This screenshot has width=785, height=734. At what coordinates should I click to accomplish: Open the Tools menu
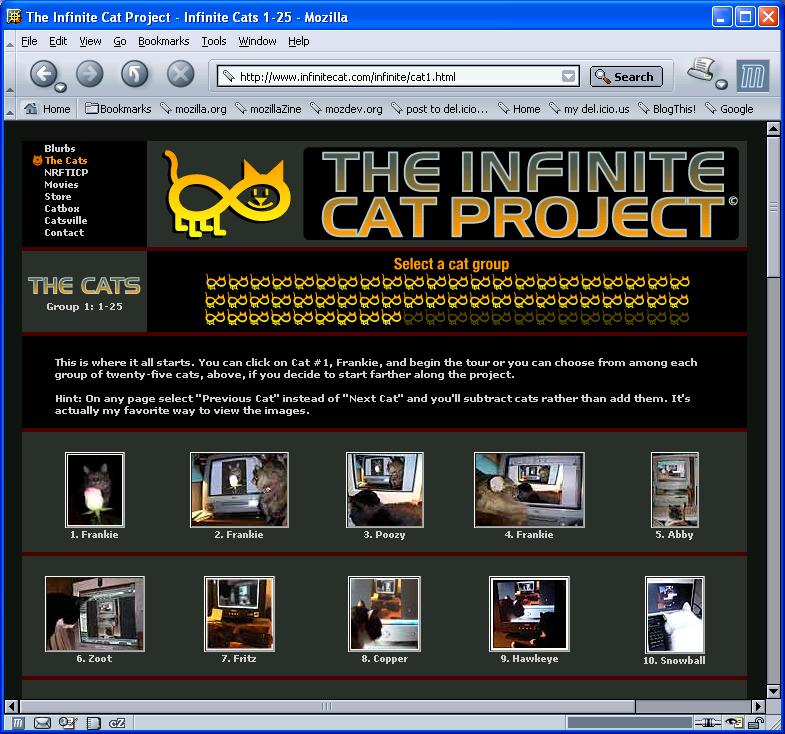click(214, 41)
